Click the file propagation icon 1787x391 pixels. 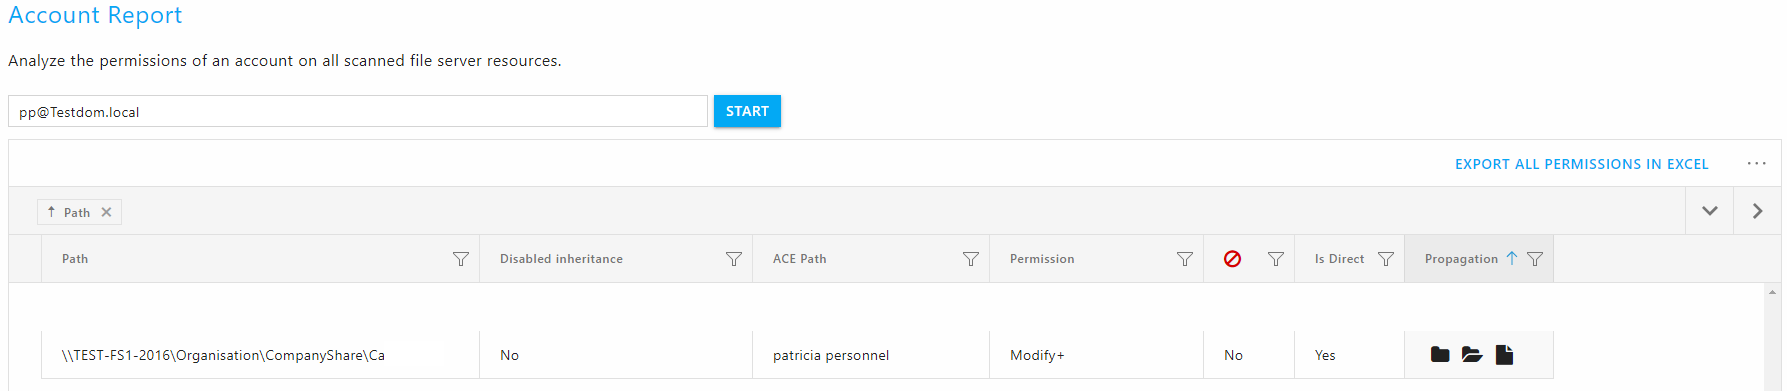(1504, 354)
